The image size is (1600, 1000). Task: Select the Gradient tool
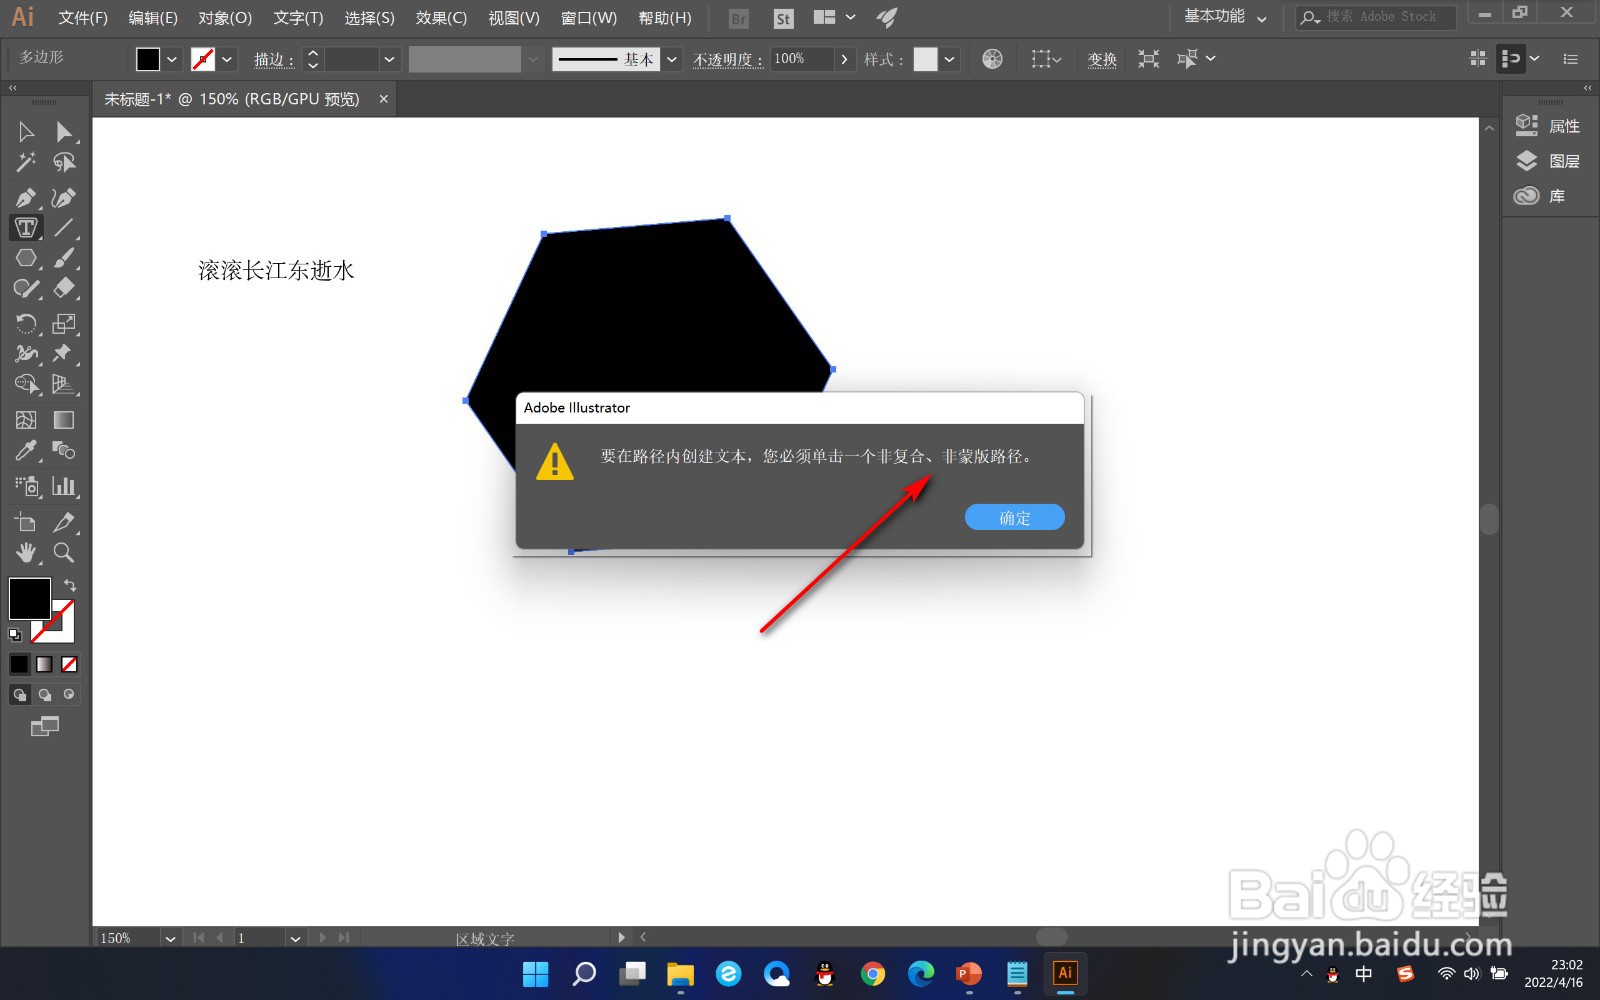63,420
